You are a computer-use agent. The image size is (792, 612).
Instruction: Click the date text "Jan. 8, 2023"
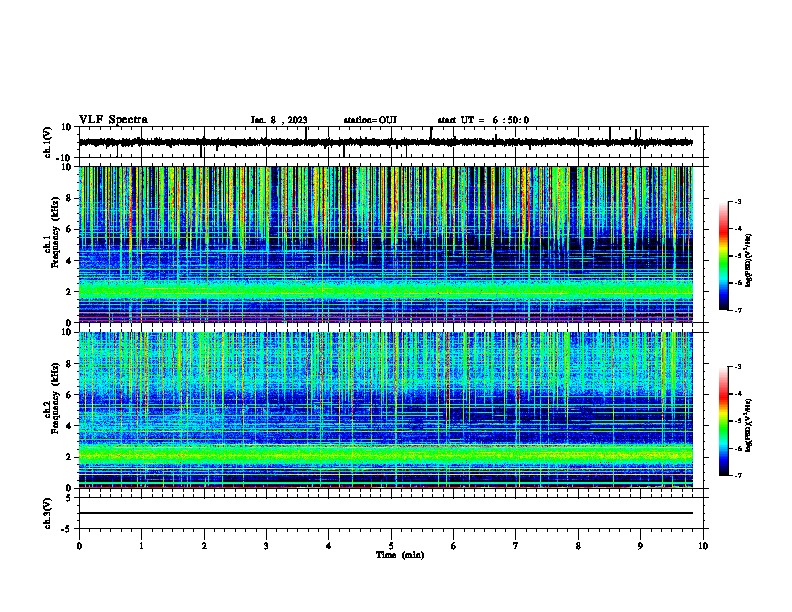coord(279,120)
